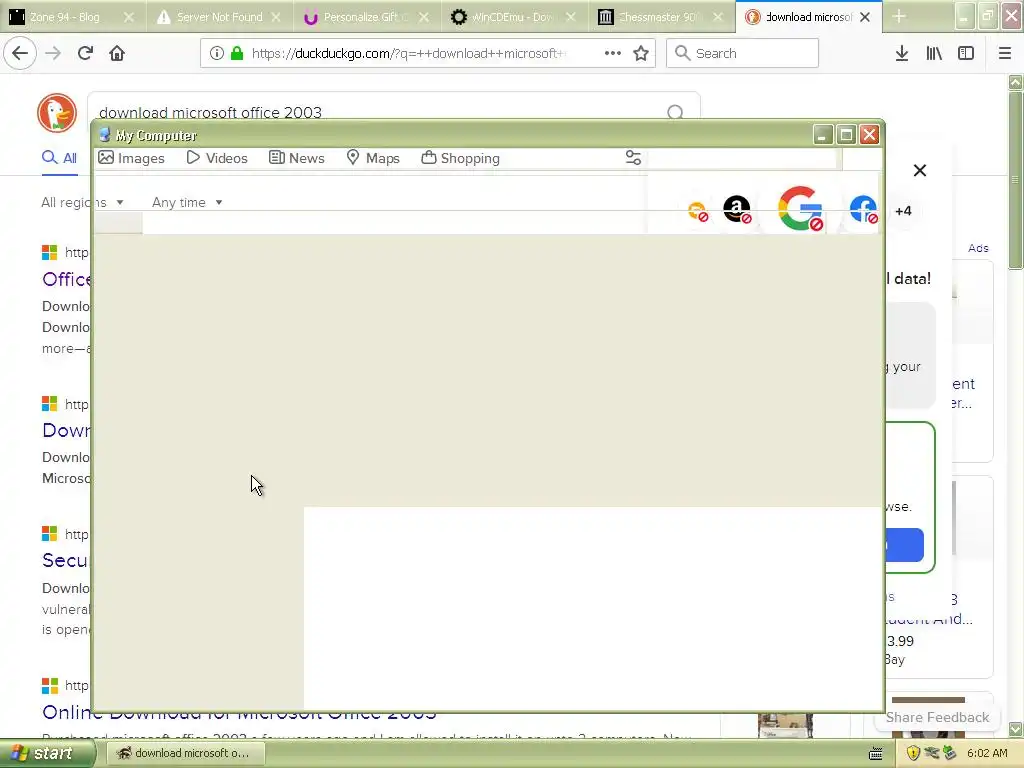
Task: Open the Firefox Library icon
Action: (x=934, y=53)
